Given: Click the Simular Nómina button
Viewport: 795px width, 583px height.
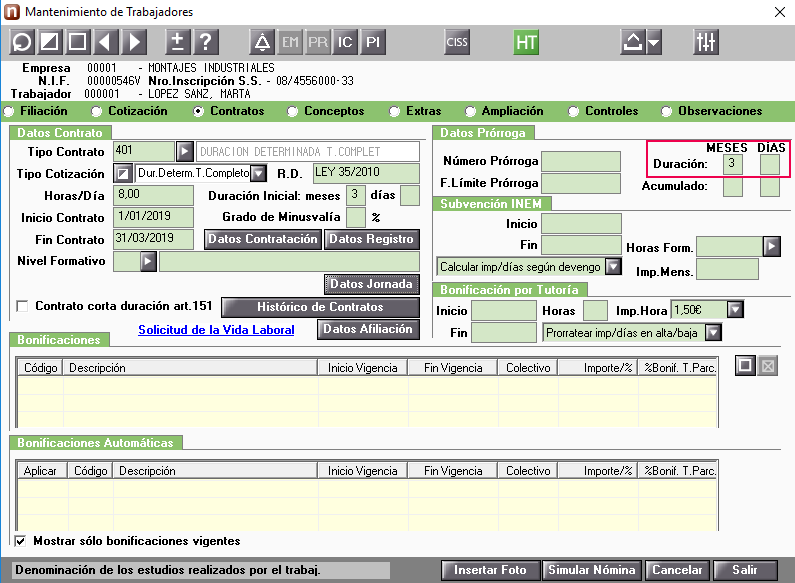Looking at the screenshot, I should pos(592,570).
